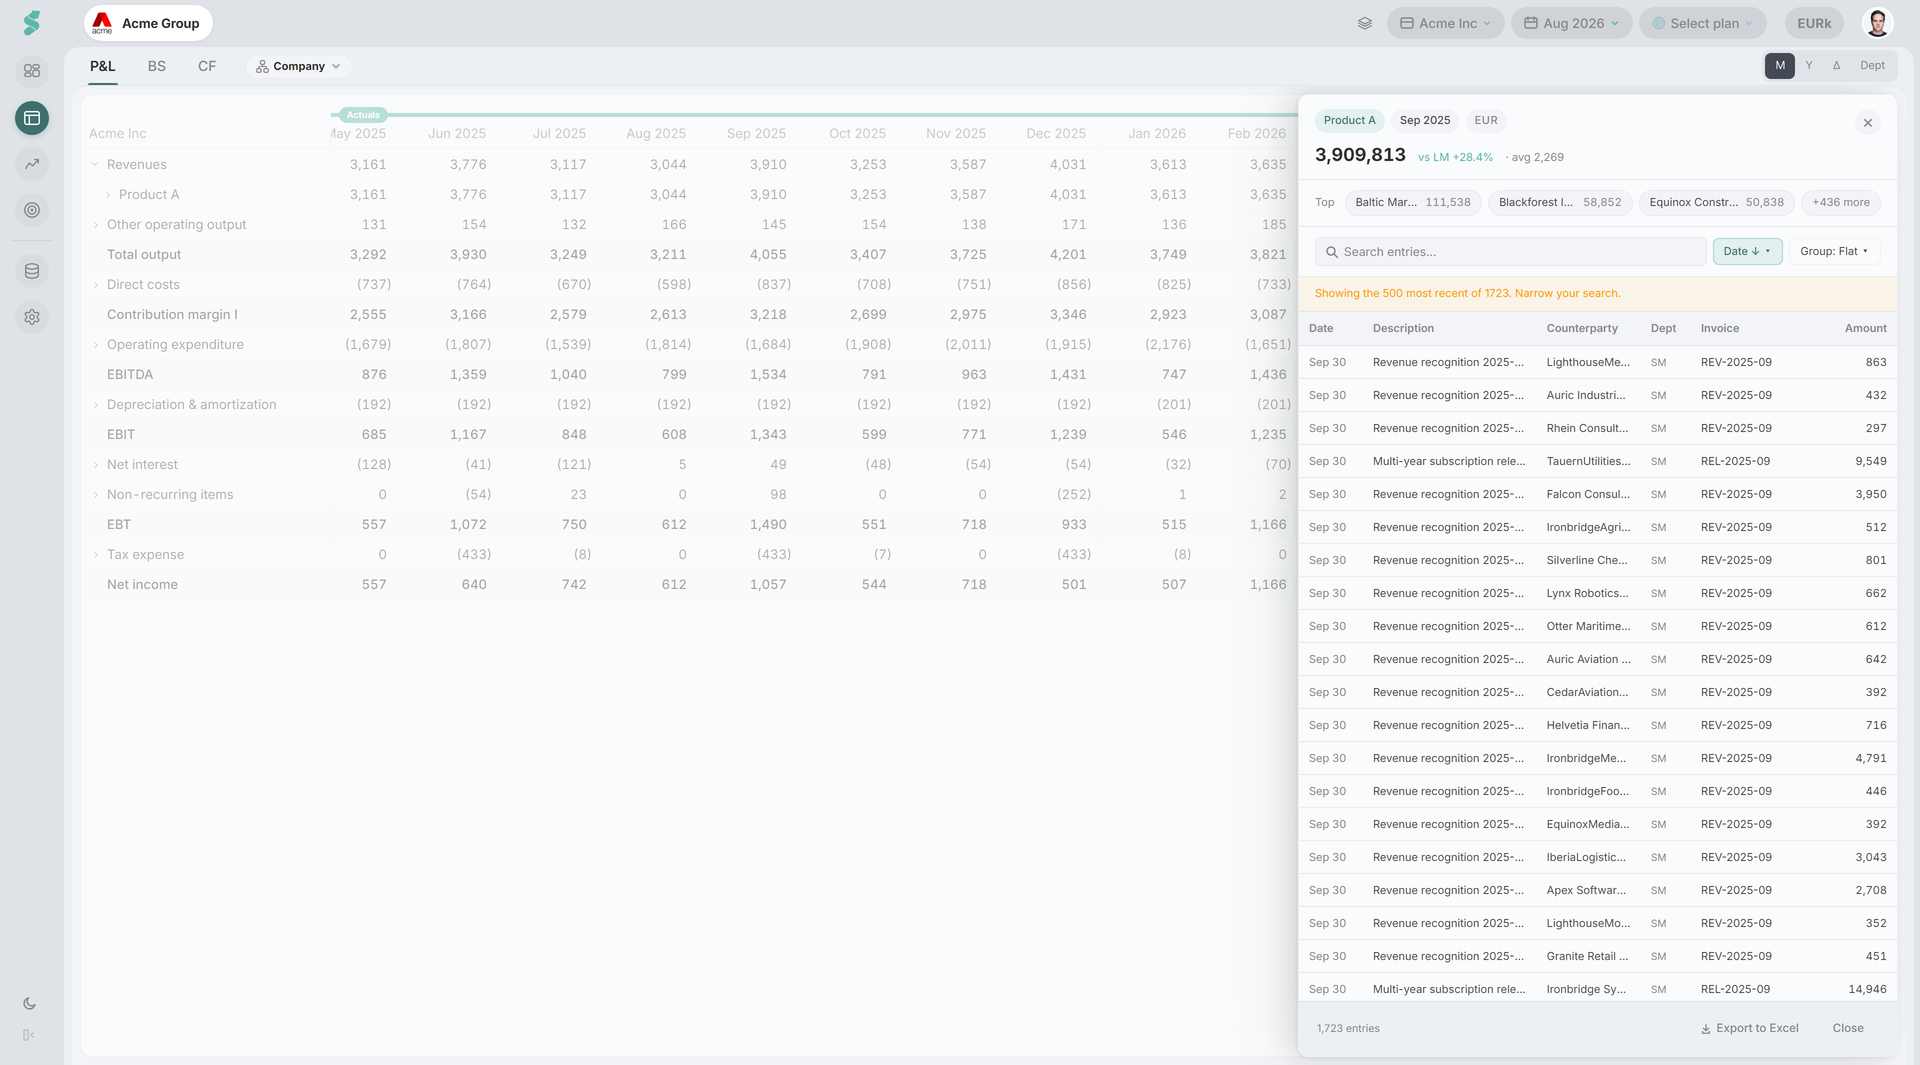Click the EURk currency button
The width and height of the screenshot is (1920, 1065).
coord(1813,23)
